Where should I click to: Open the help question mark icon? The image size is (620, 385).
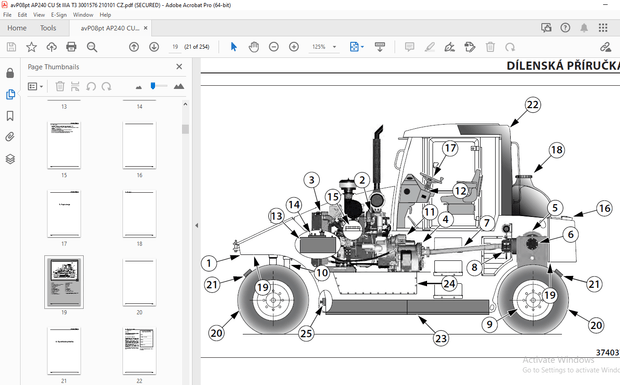[x=565, y=28]
